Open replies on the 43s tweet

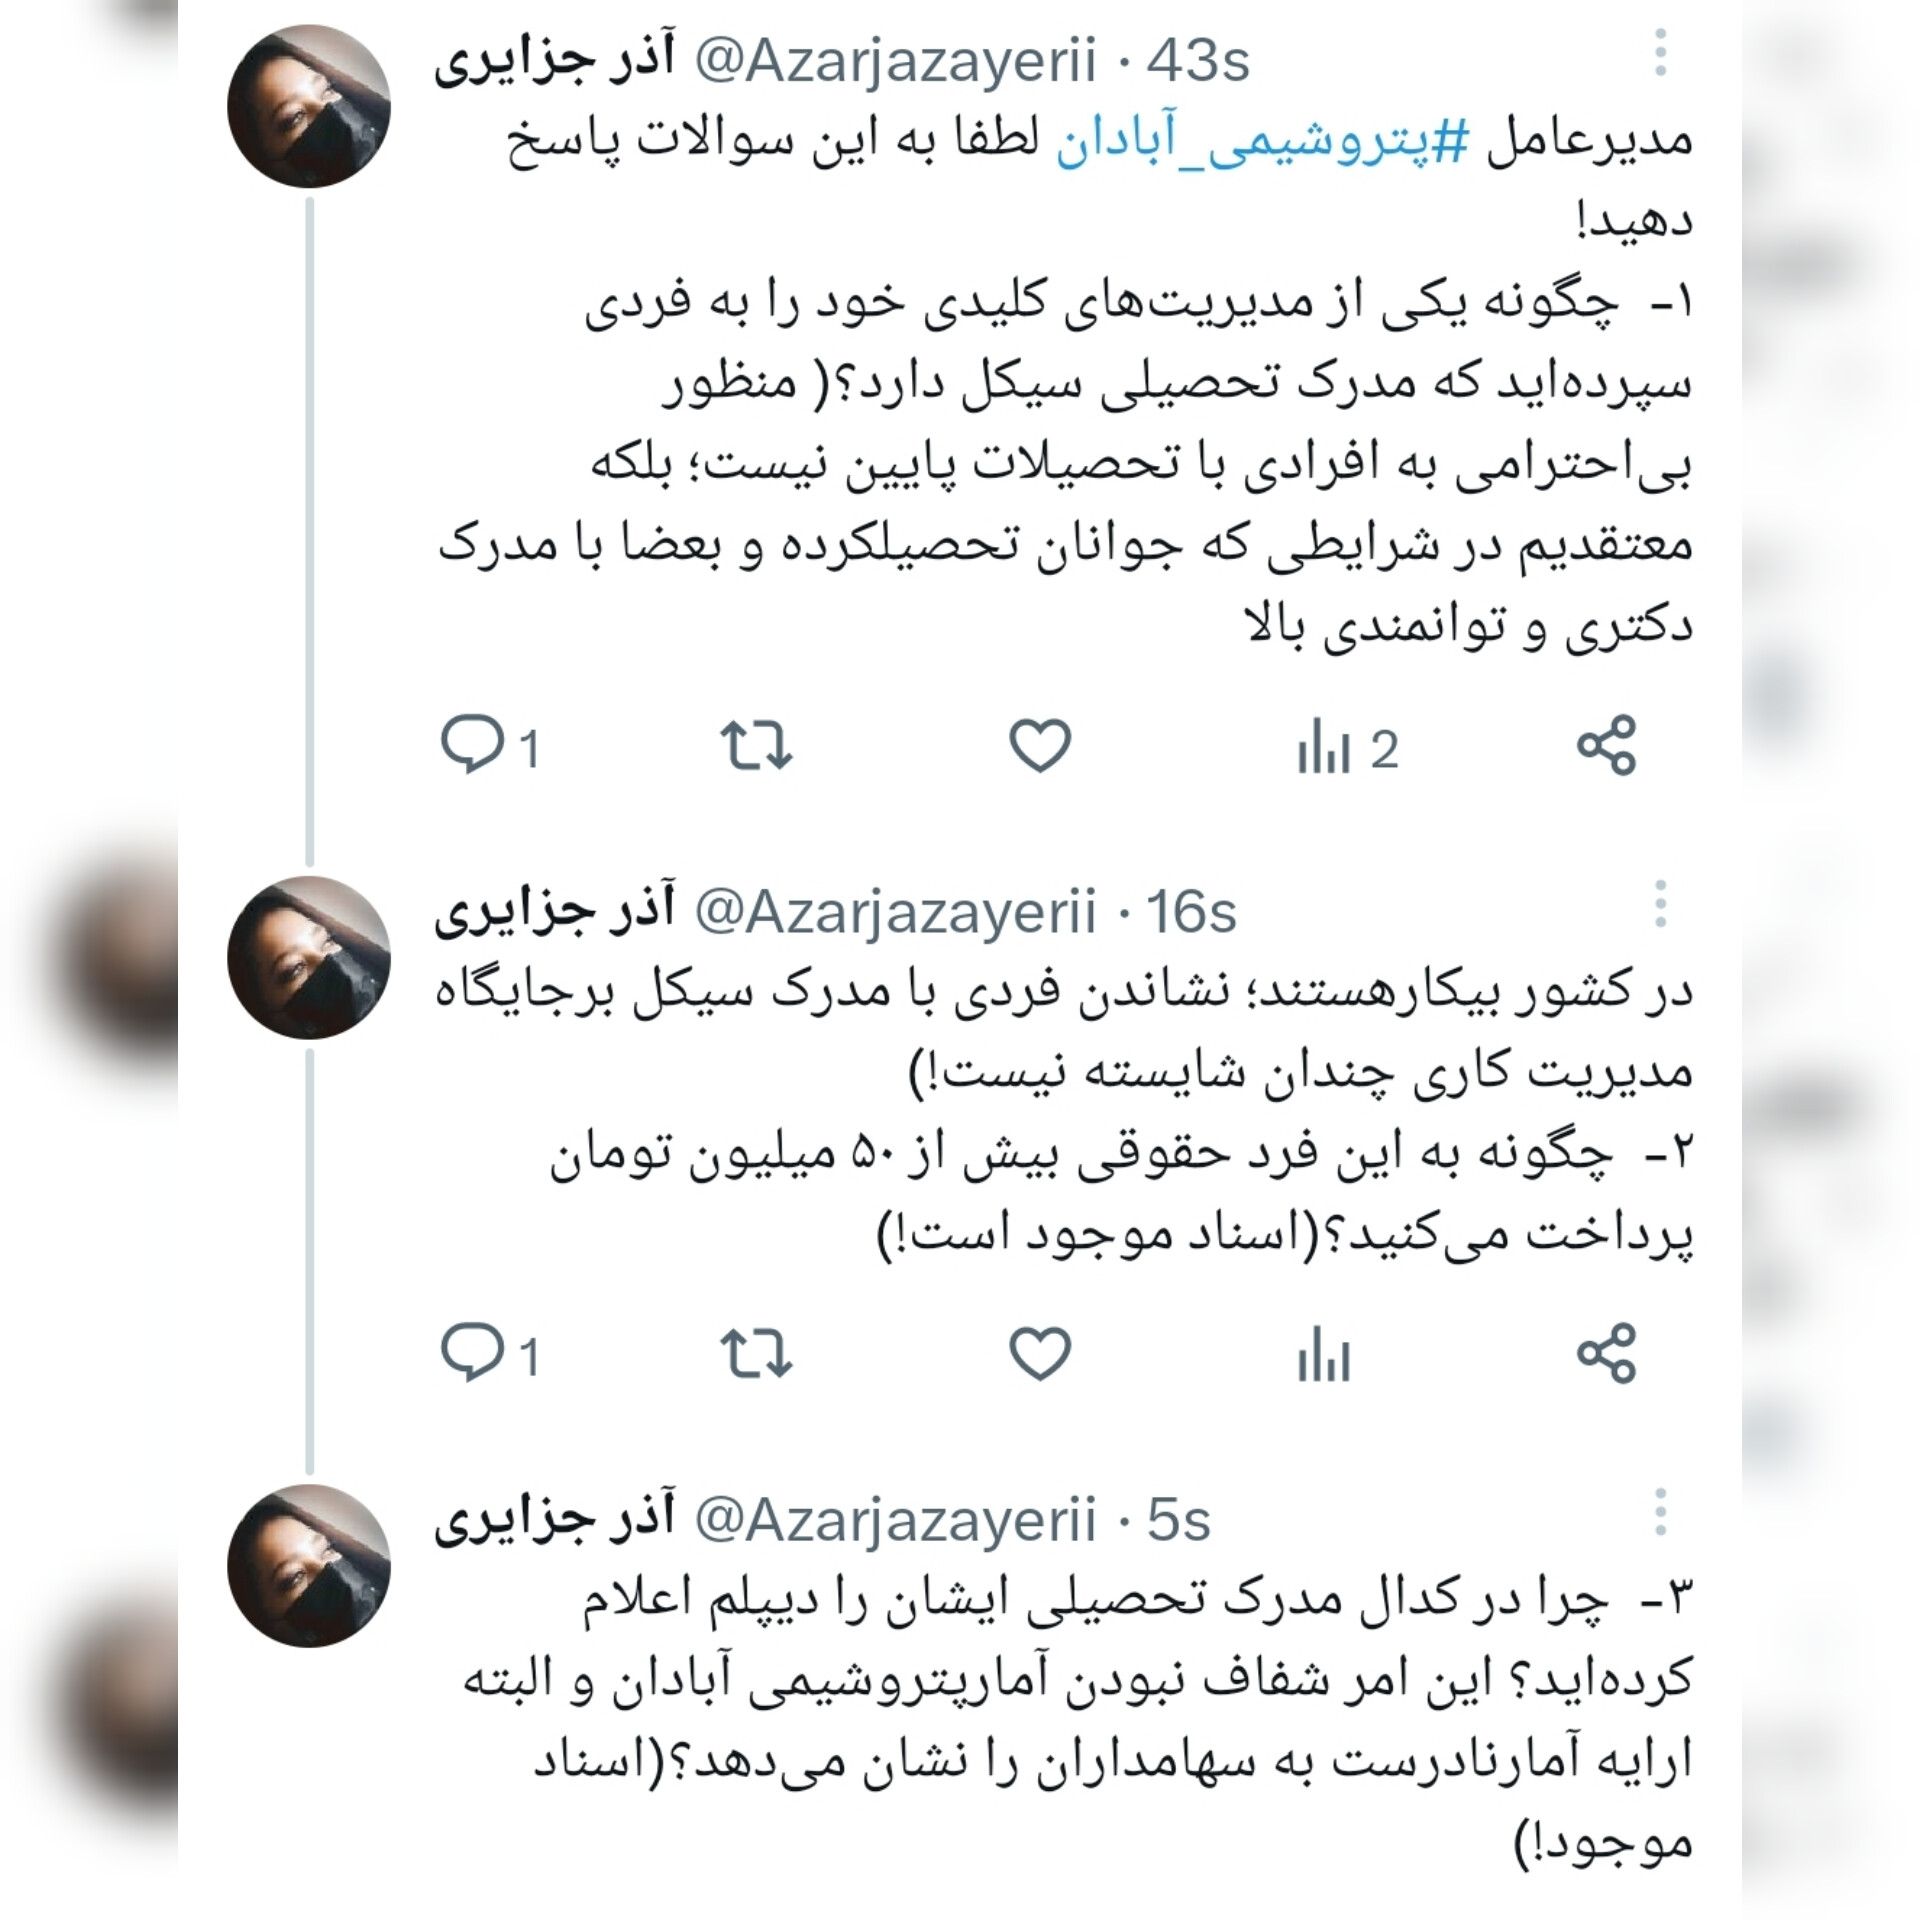click(x=490, y=746)
